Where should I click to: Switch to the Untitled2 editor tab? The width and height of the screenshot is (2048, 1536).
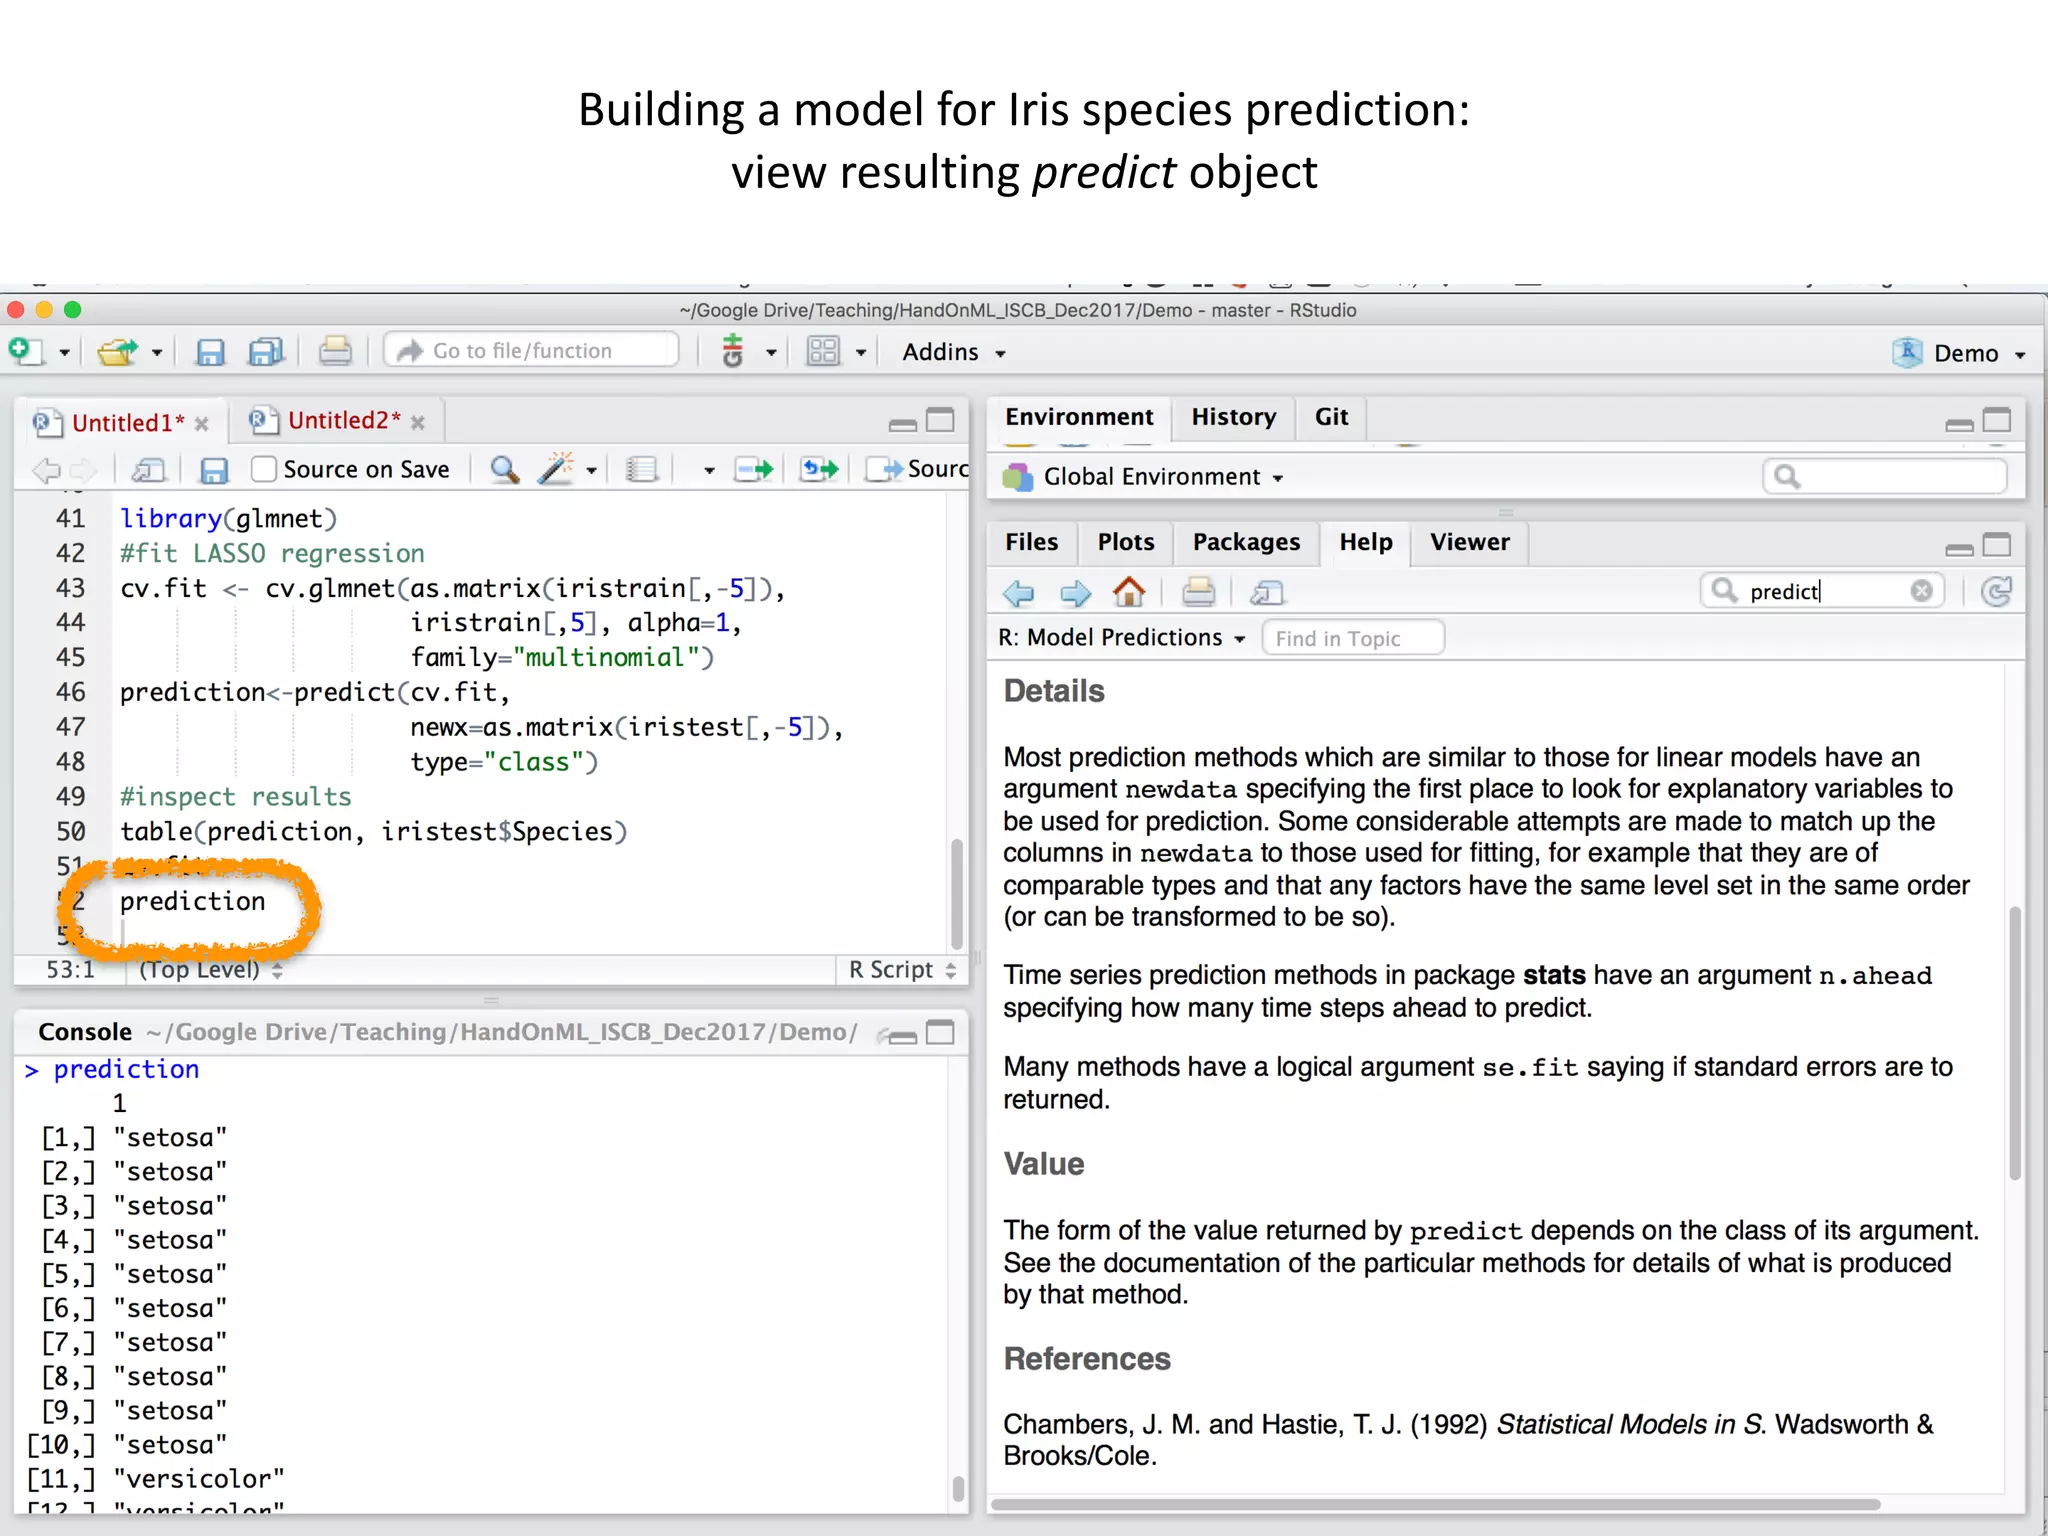344,421
